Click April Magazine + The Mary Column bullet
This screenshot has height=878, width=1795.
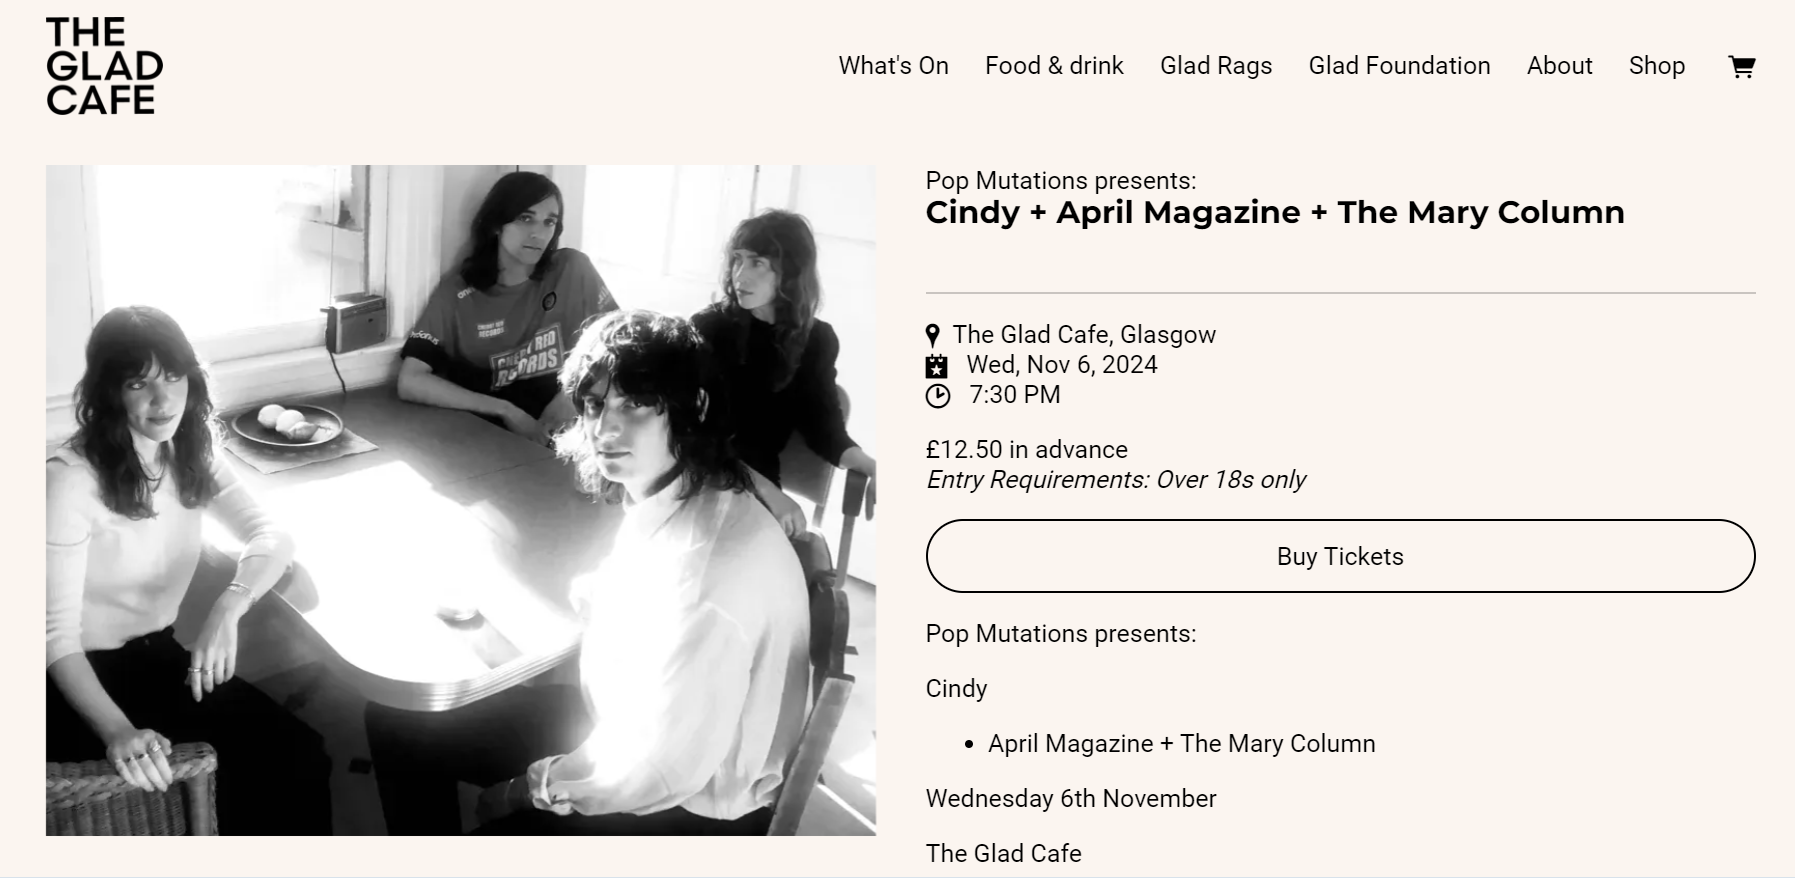pos(1182,744)
